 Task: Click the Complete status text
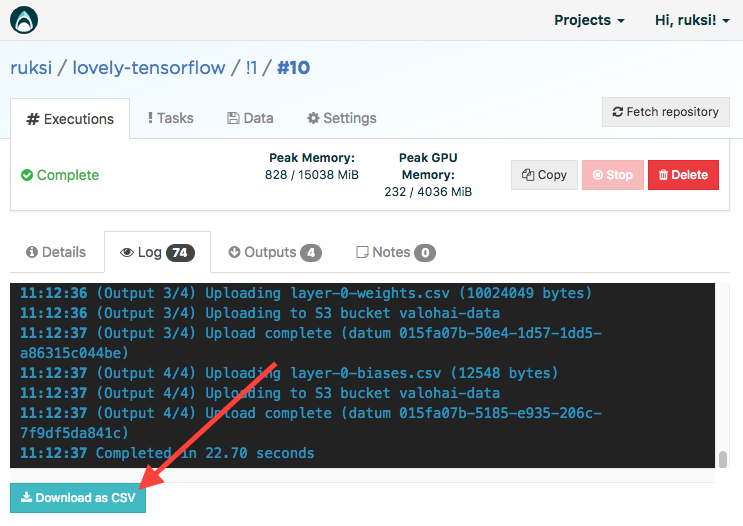coord(68,175)
